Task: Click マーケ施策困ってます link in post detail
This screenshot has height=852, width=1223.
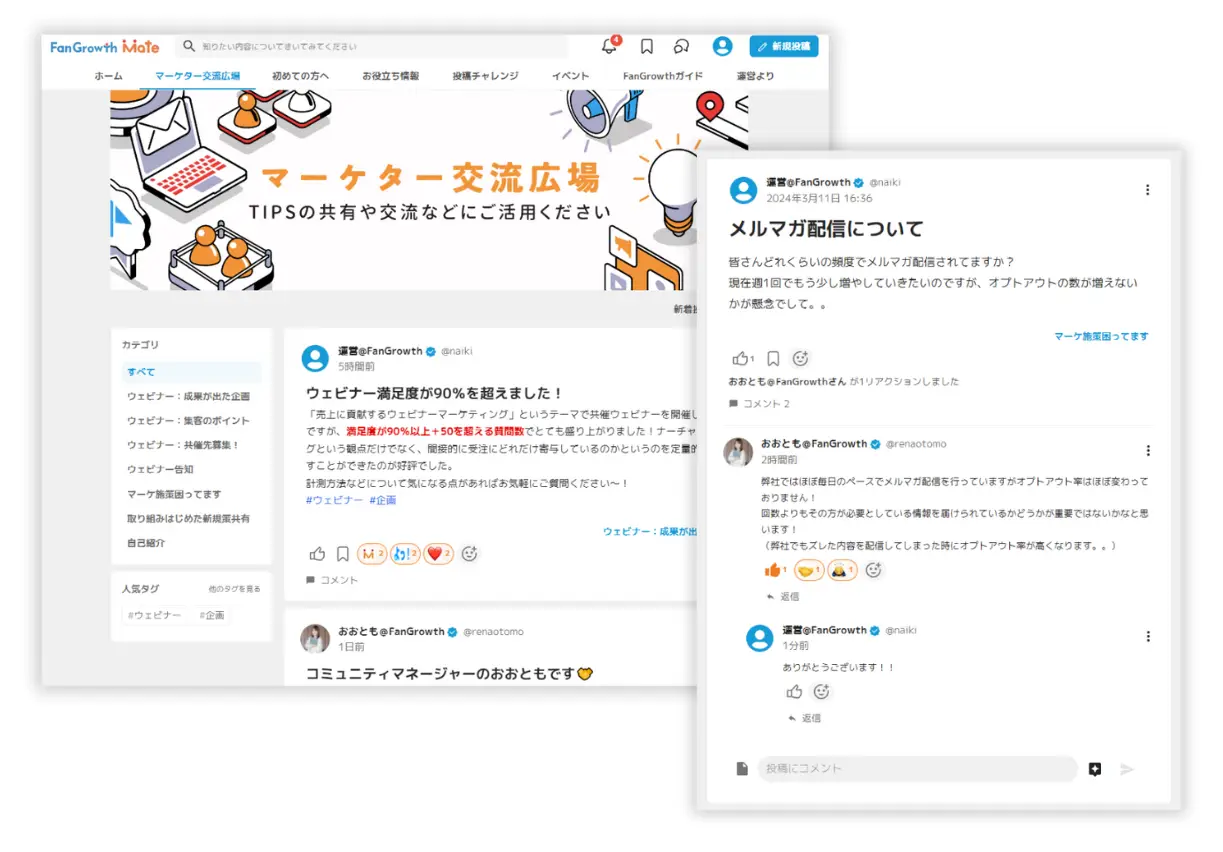Action: [1101, 336]
